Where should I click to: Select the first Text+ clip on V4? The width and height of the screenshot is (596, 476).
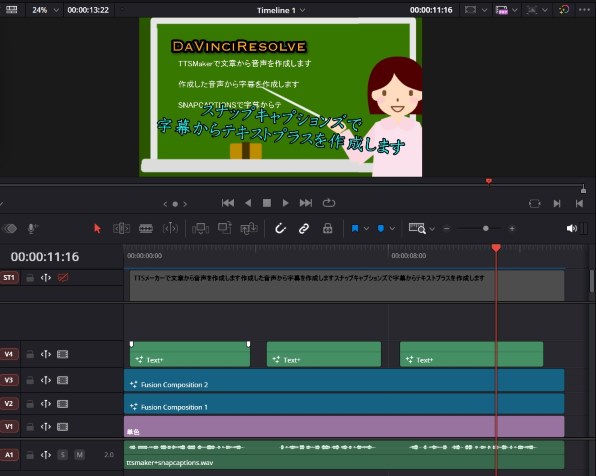click(x=190, y=354)
